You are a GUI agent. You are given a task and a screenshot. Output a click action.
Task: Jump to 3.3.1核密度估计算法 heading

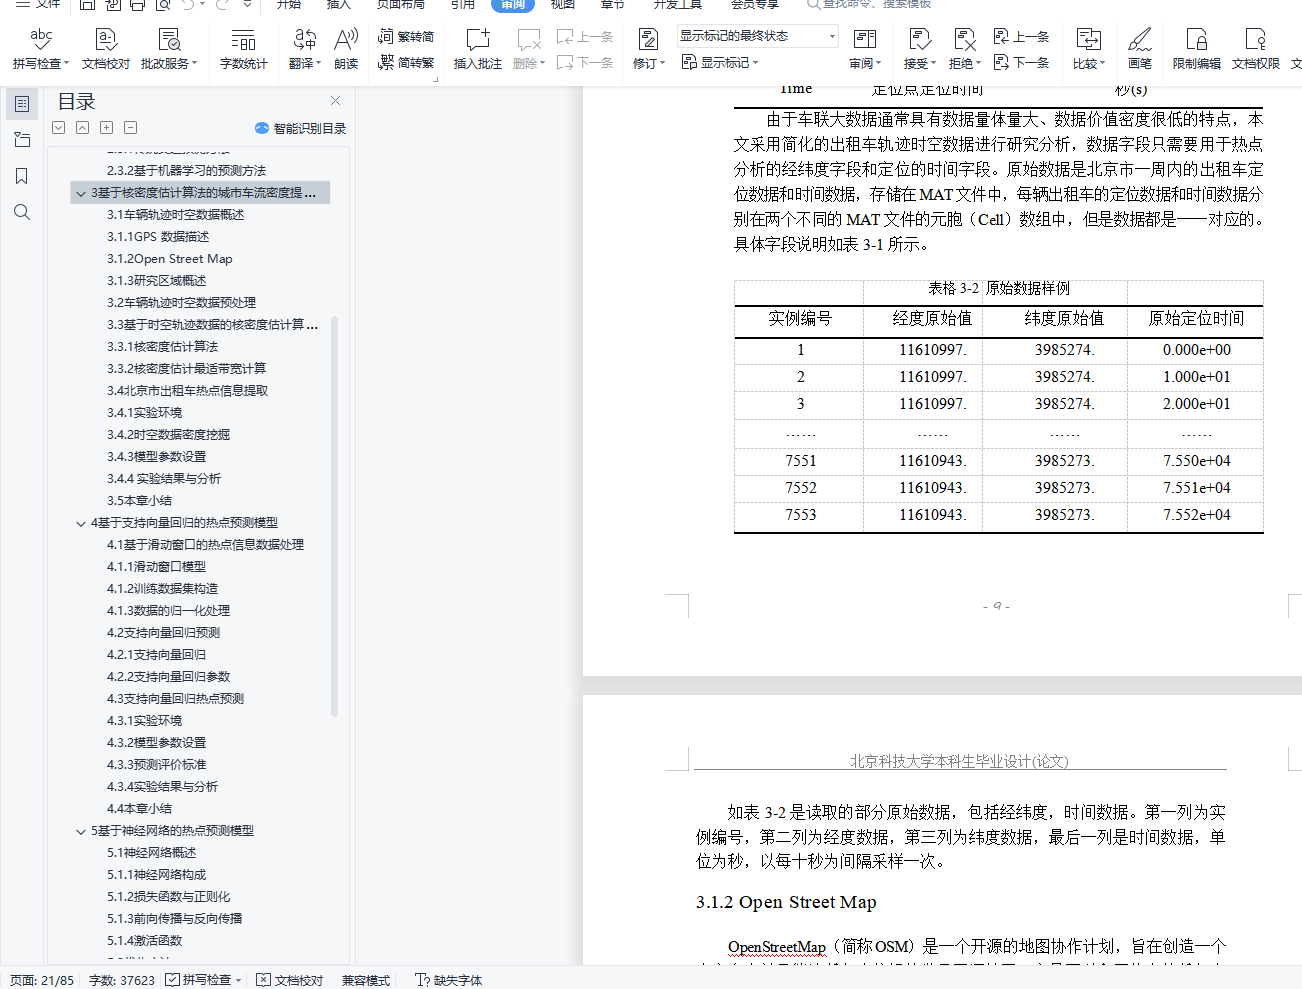click(x=162, y=347)
